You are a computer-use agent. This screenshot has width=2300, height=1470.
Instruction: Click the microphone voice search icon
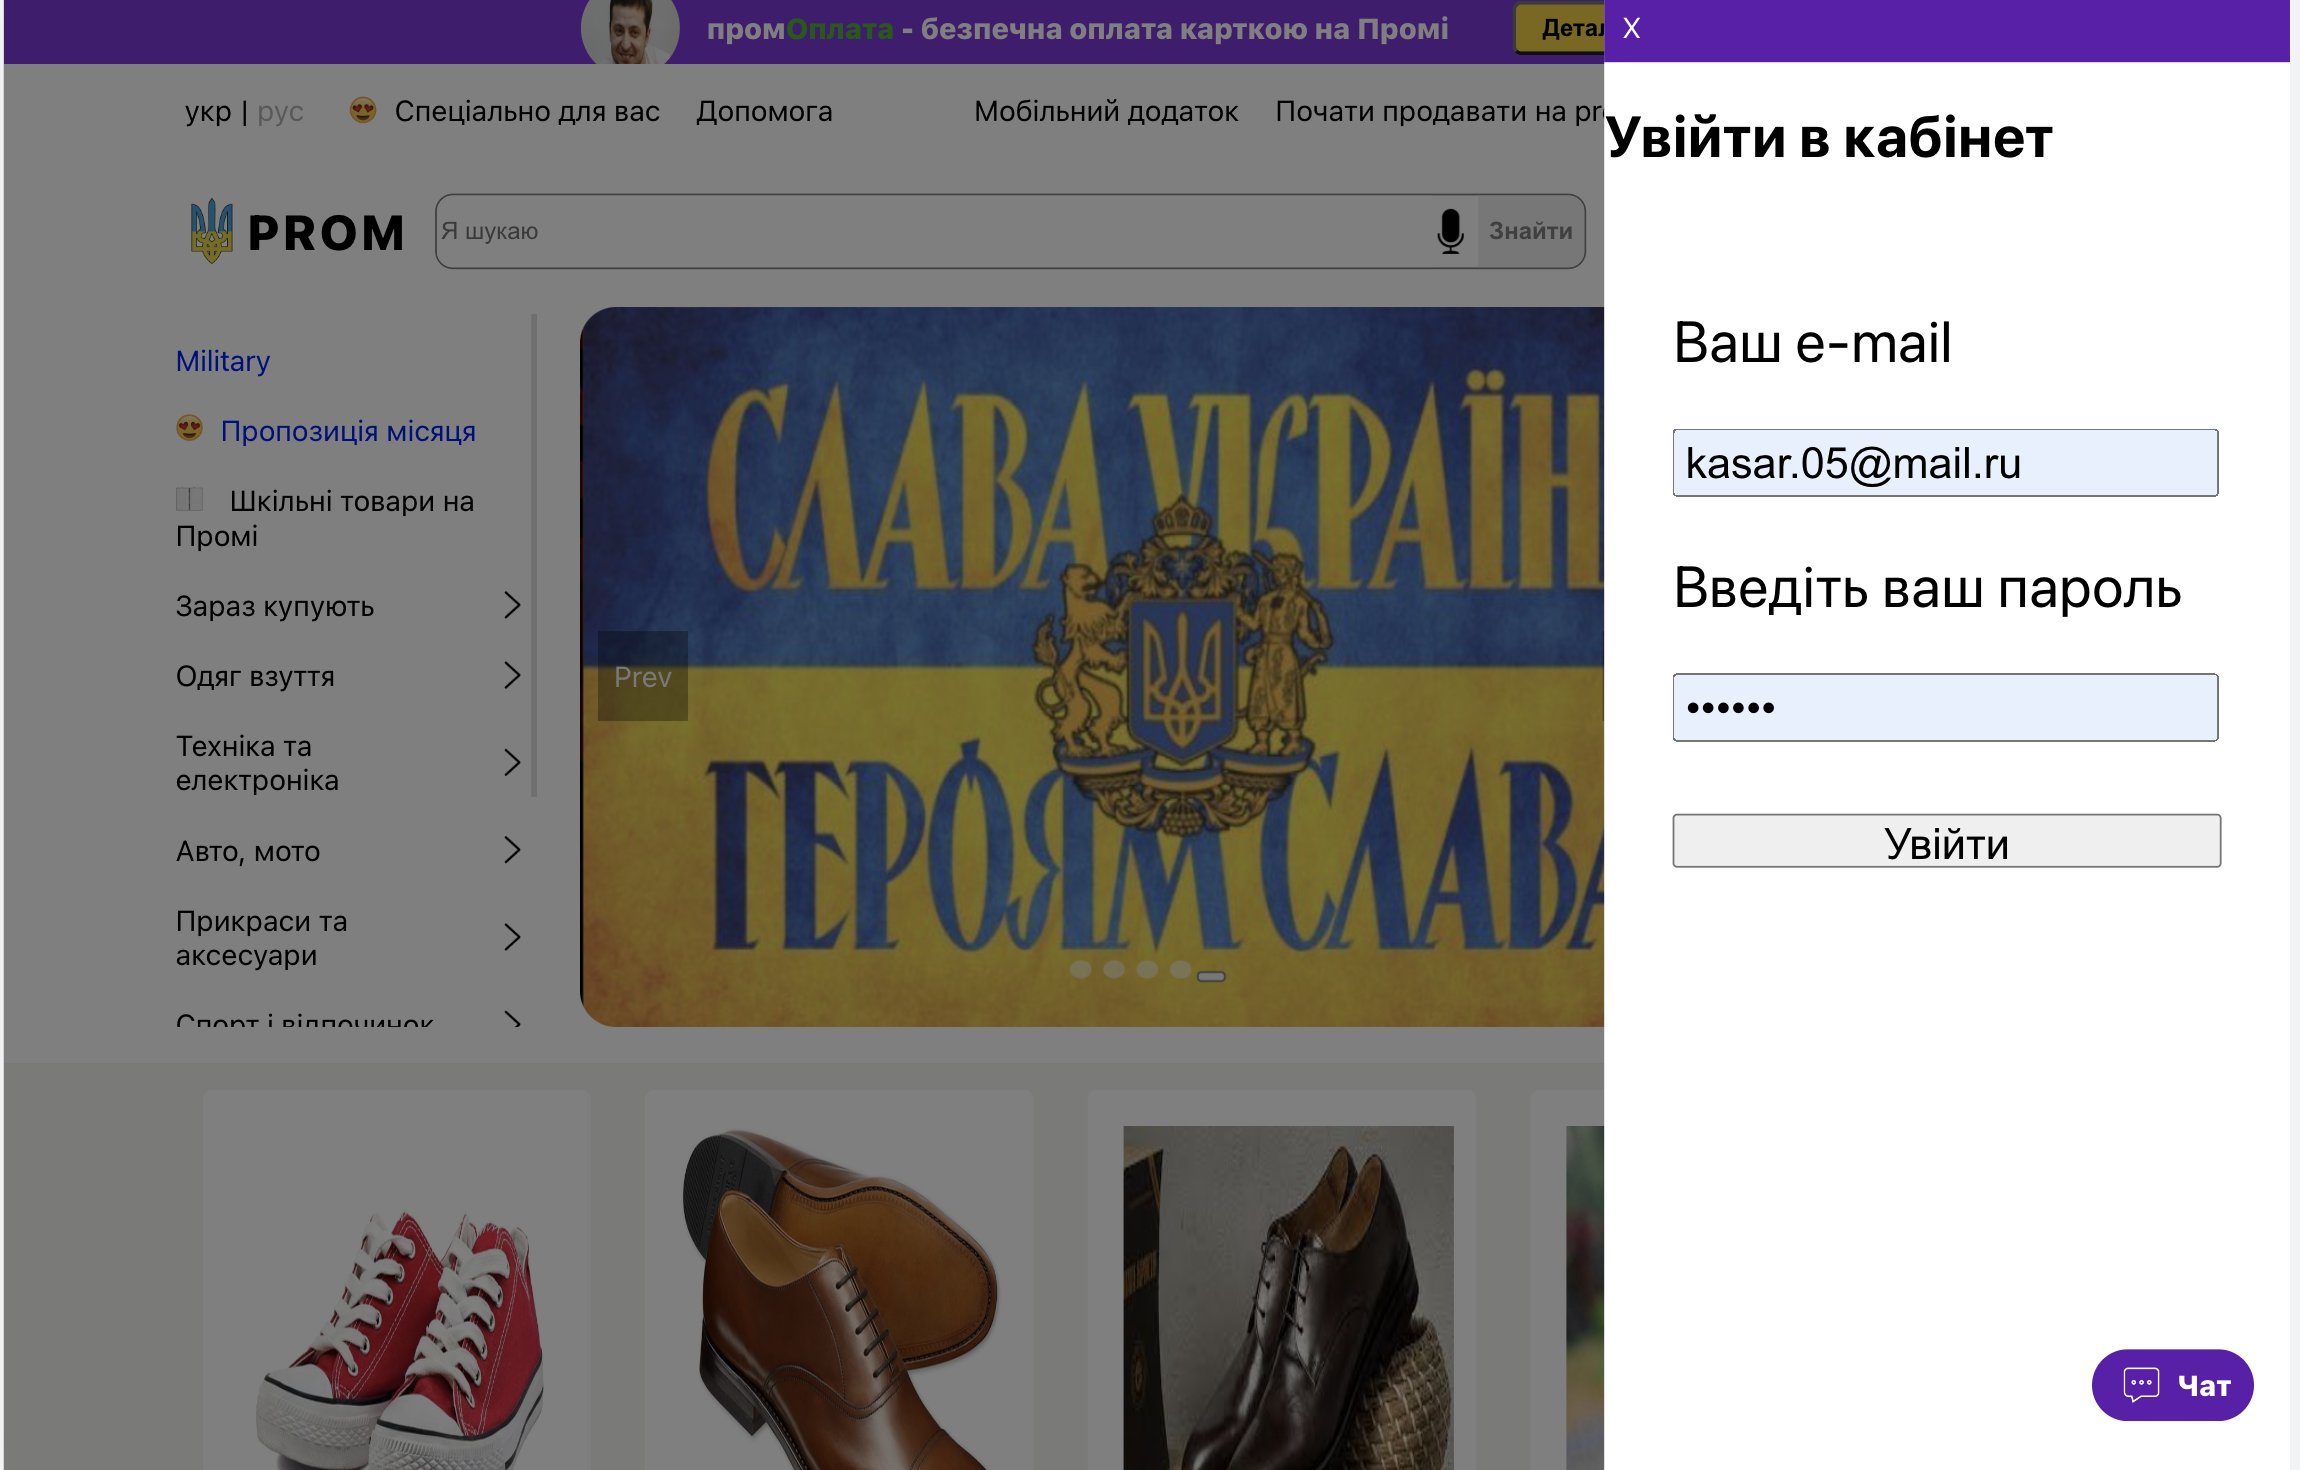(x=1450, y=231)
